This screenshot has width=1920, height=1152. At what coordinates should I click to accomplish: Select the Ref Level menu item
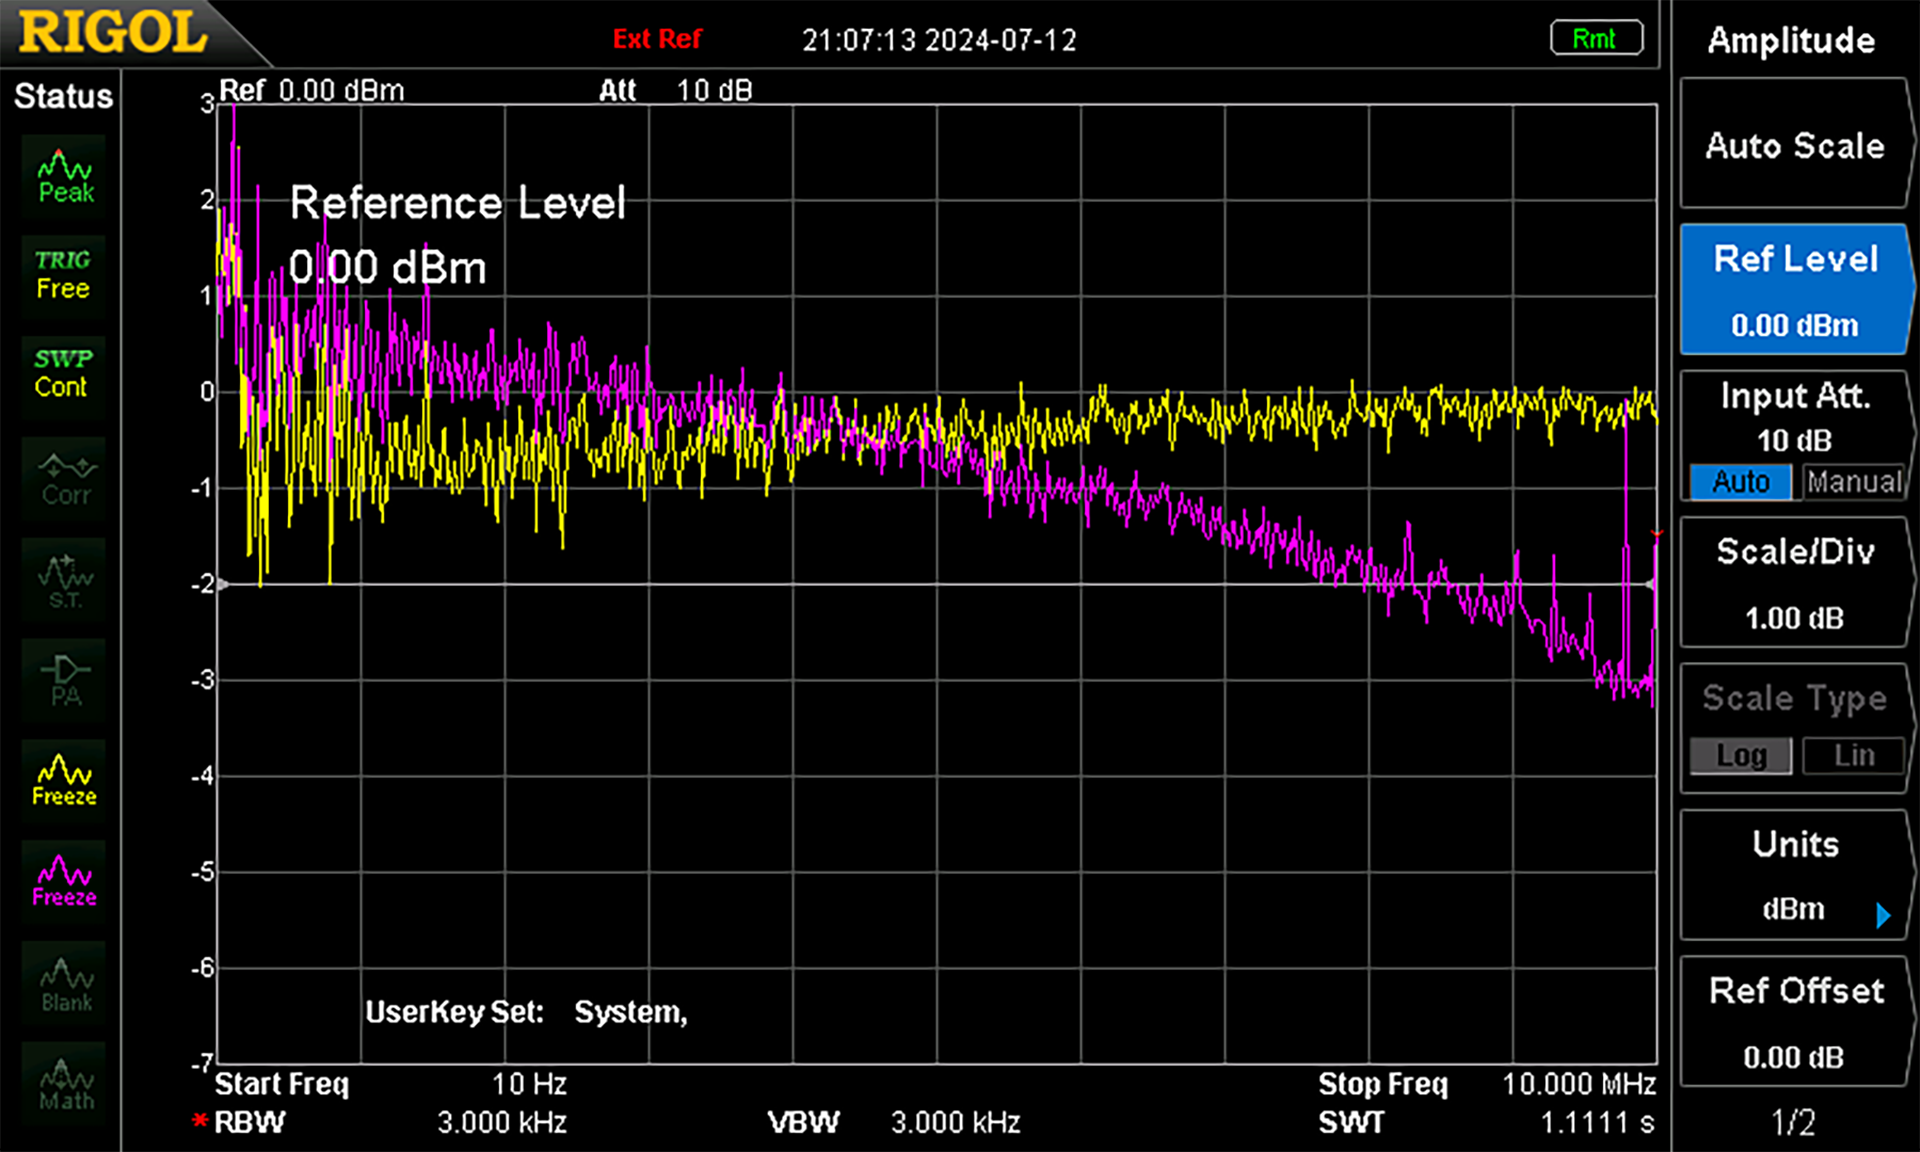click(1795, 289)
